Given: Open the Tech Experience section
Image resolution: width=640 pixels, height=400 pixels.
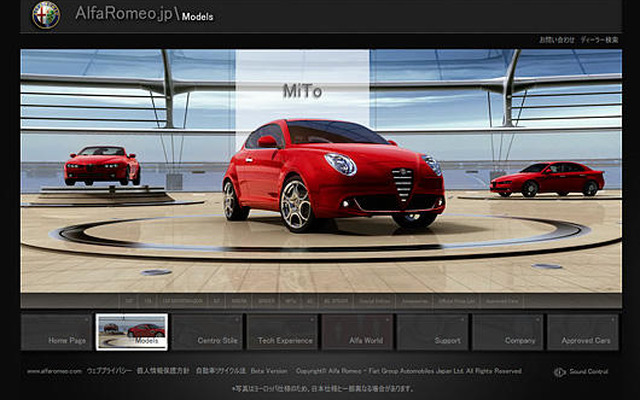Looking at the screenshot, I should [x=282, y=332].
